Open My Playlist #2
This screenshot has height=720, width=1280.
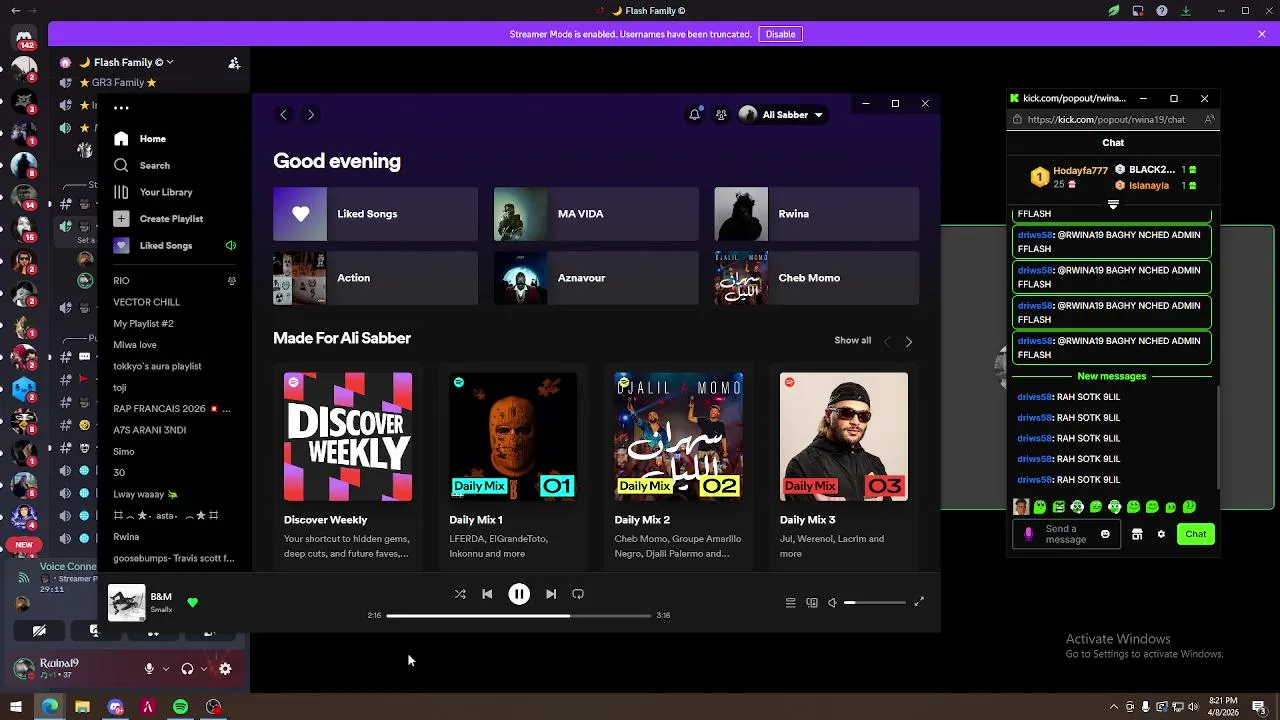(x=143, y=324)
